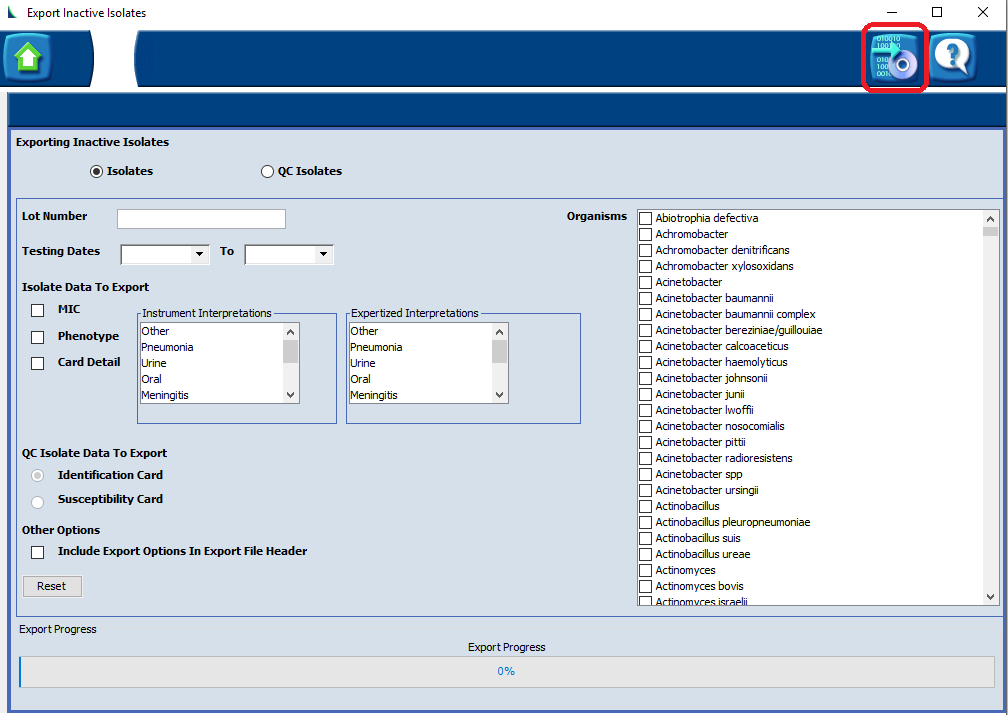Open help with the question mark icon
This screenshot has height=715, width=1008.
click(953, 58)
